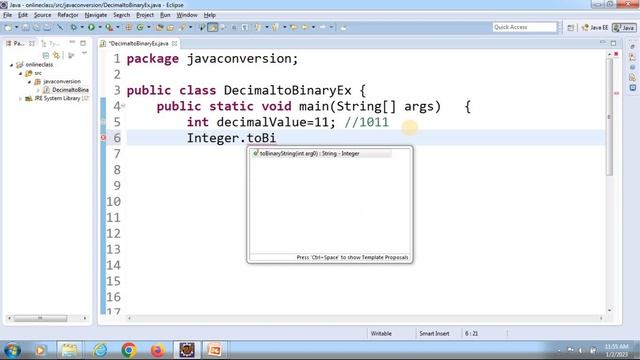The image size is (640, 360).
Task: Open PowerPoint from the taskbar
Action: (215, 350)
